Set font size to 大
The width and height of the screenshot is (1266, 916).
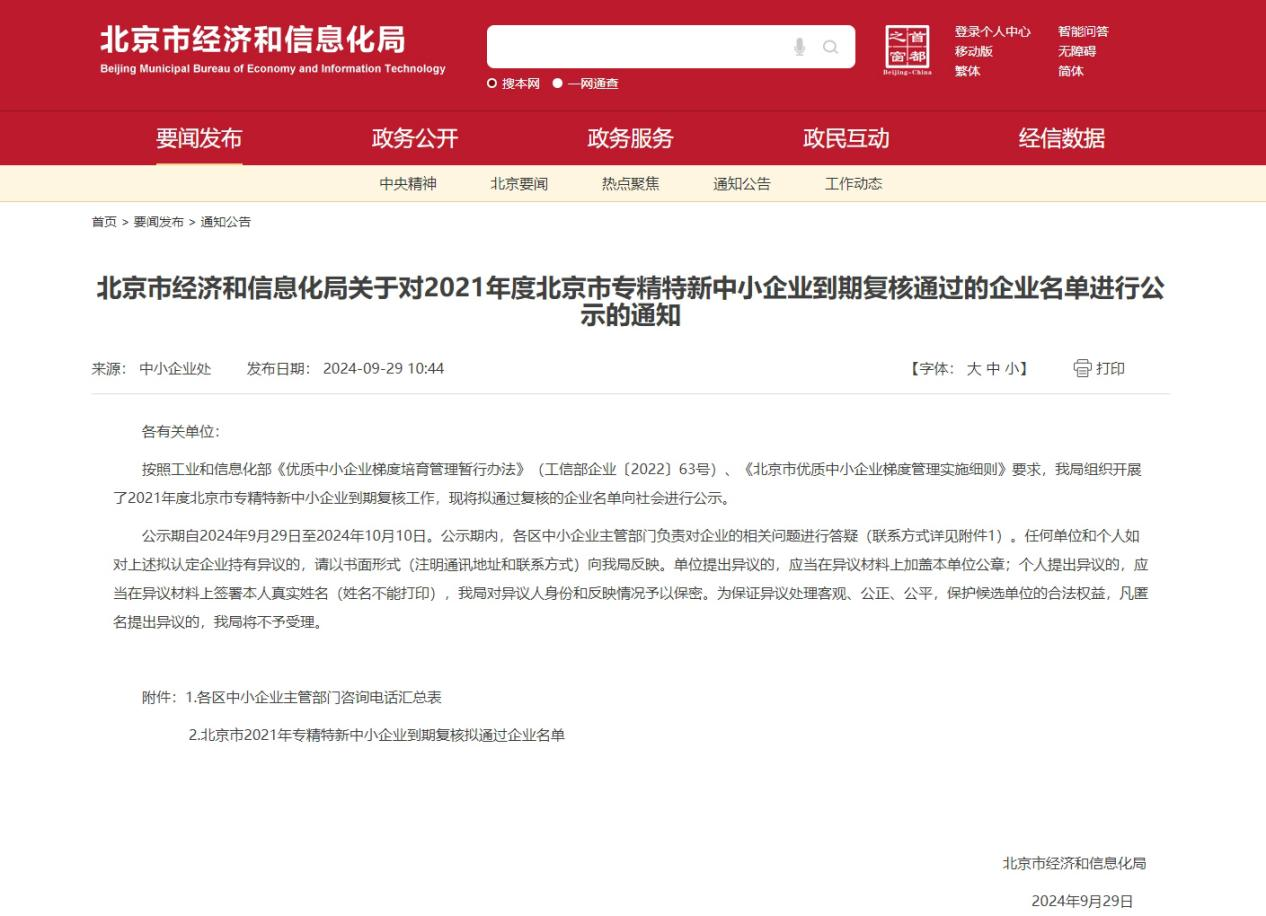973,369
